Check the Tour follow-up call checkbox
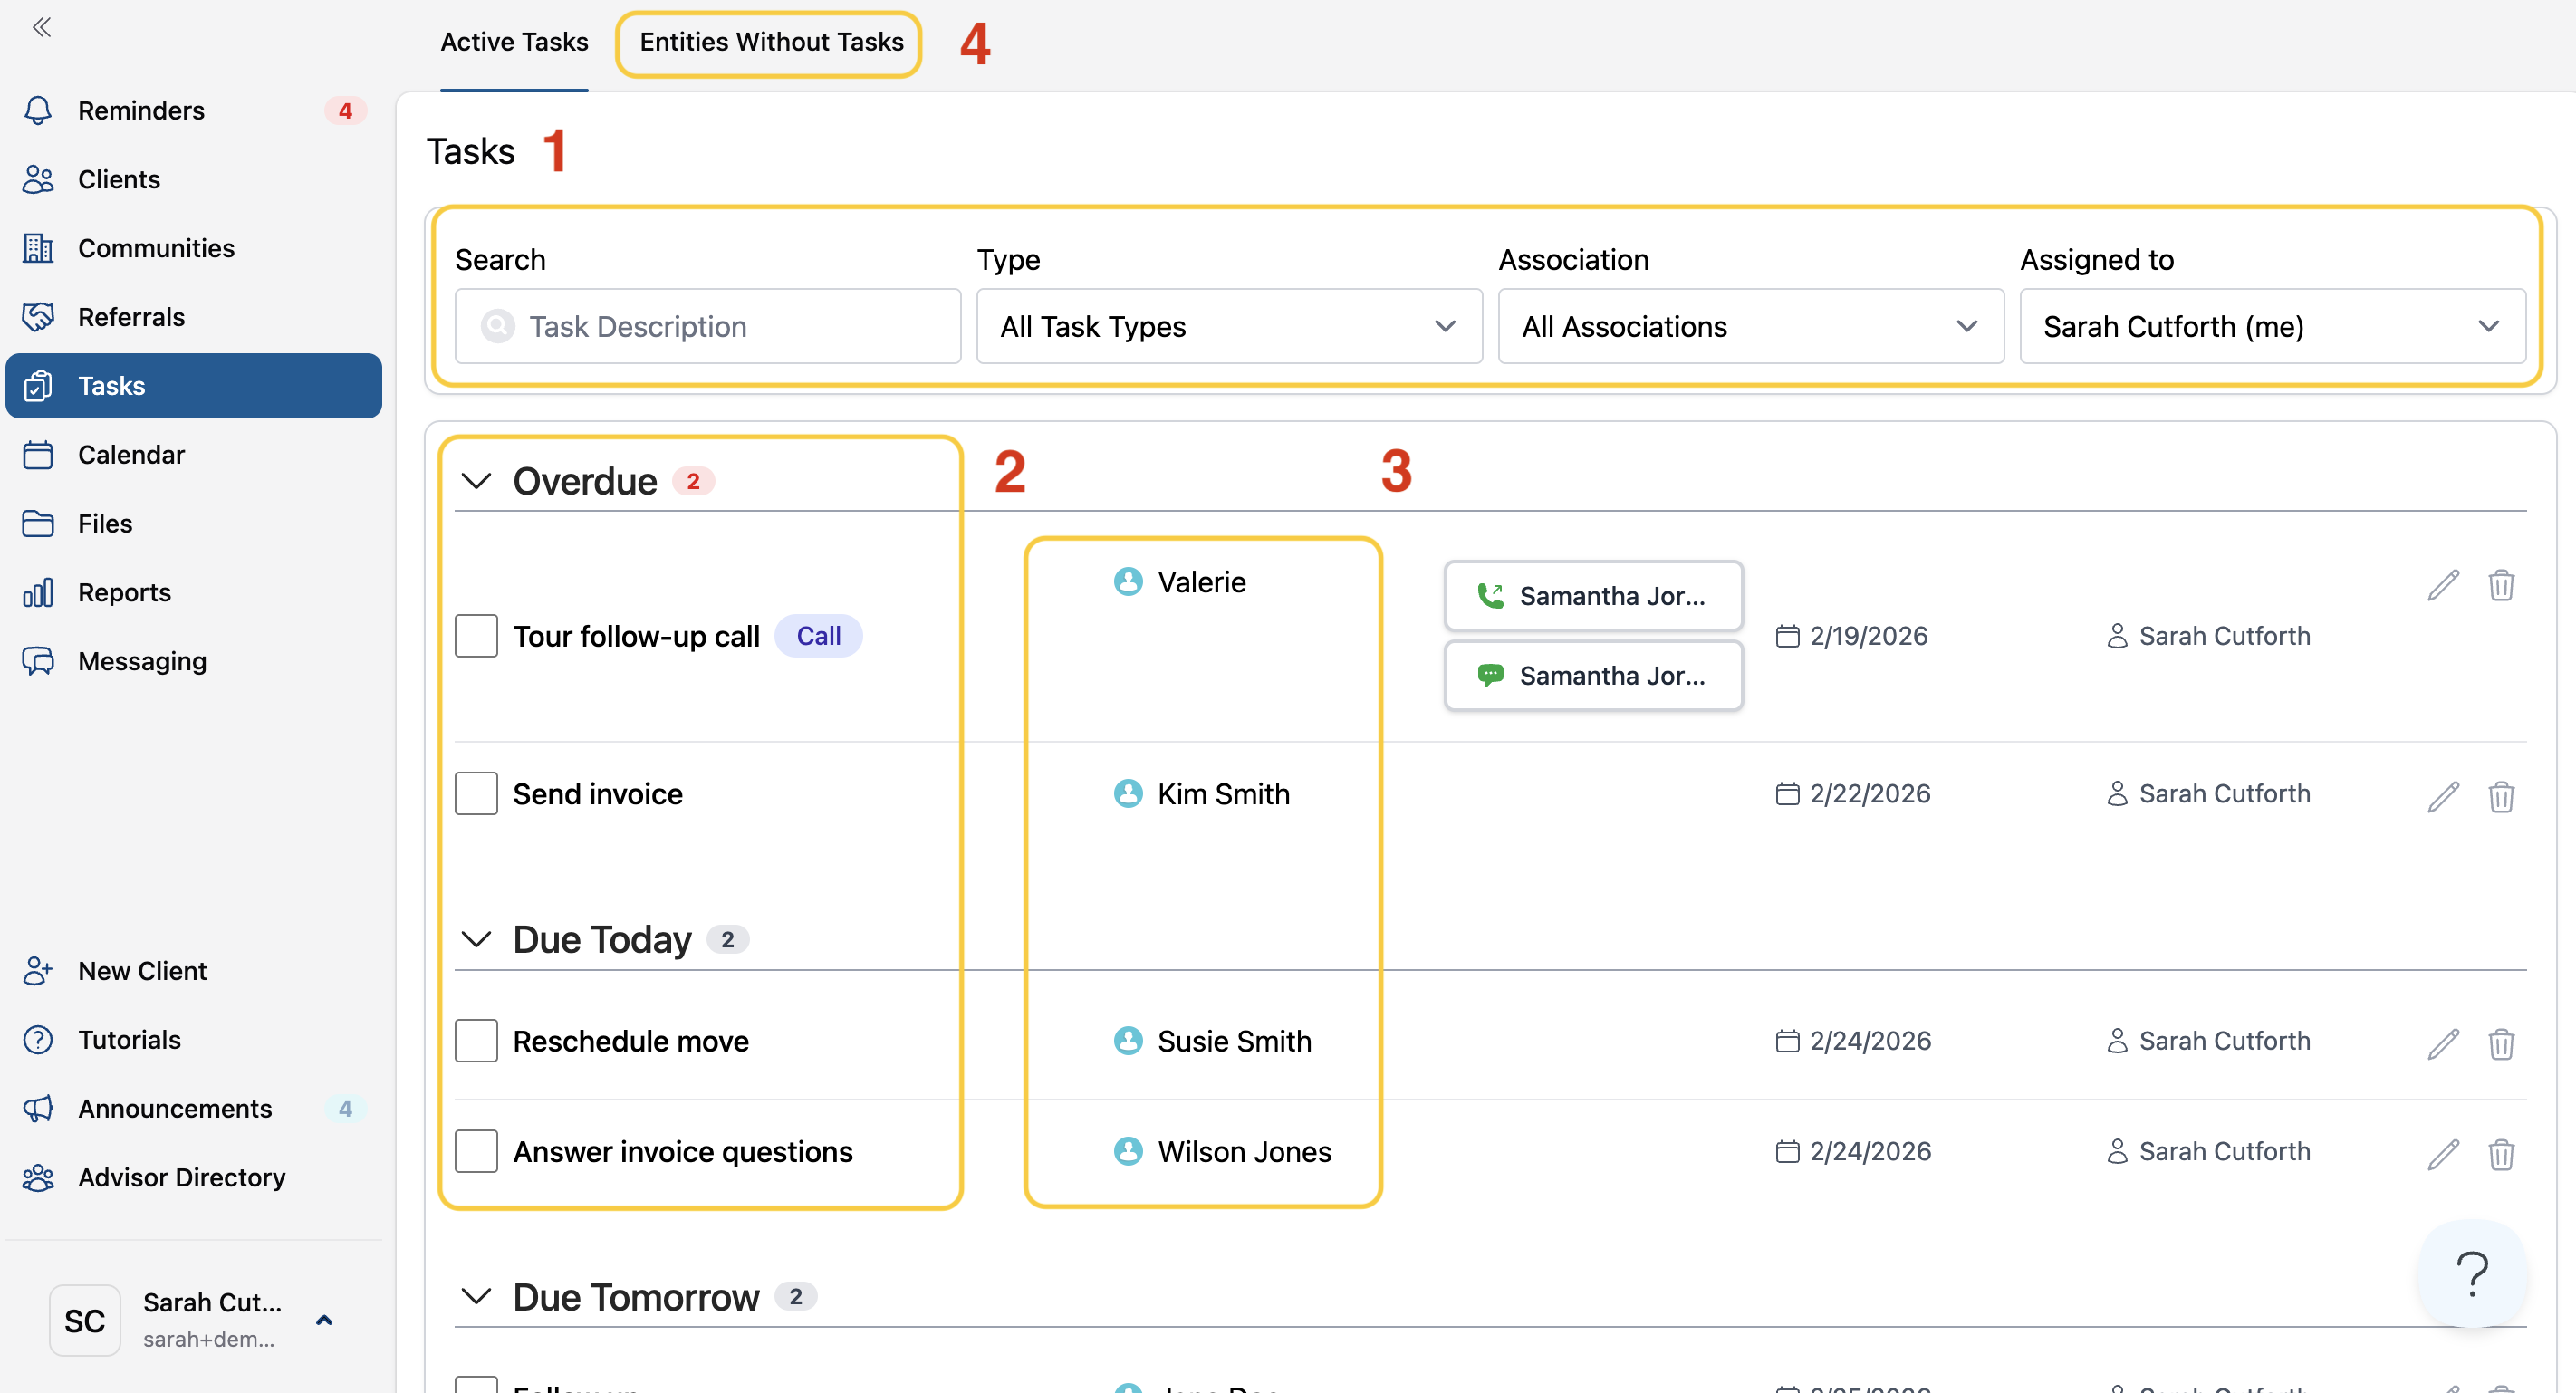Image resolution: width=2576 pixels, height=1393 pixels. (x=476, y=636)
